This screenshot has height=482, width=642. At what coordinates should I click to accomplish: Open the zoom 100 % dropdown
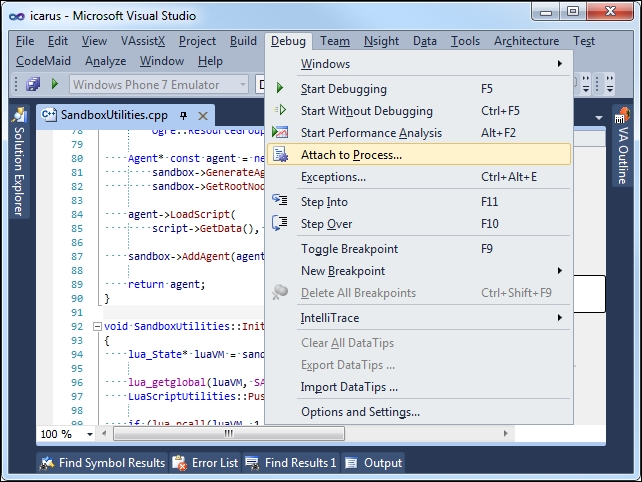[x=90, y=434]
